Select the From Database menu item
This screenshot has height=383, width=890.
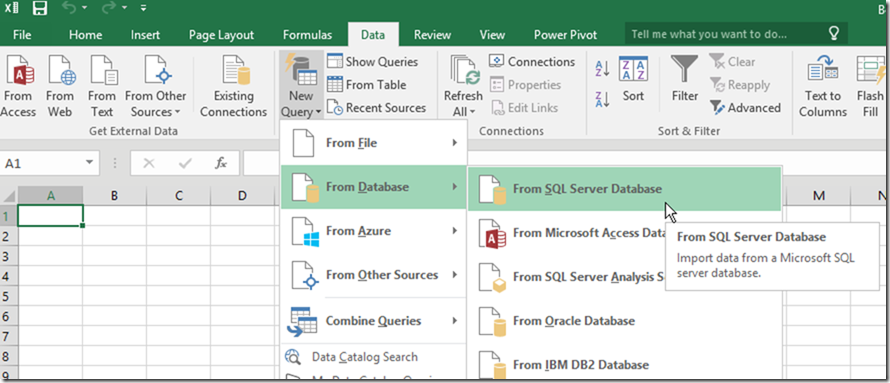click(374, 187)
